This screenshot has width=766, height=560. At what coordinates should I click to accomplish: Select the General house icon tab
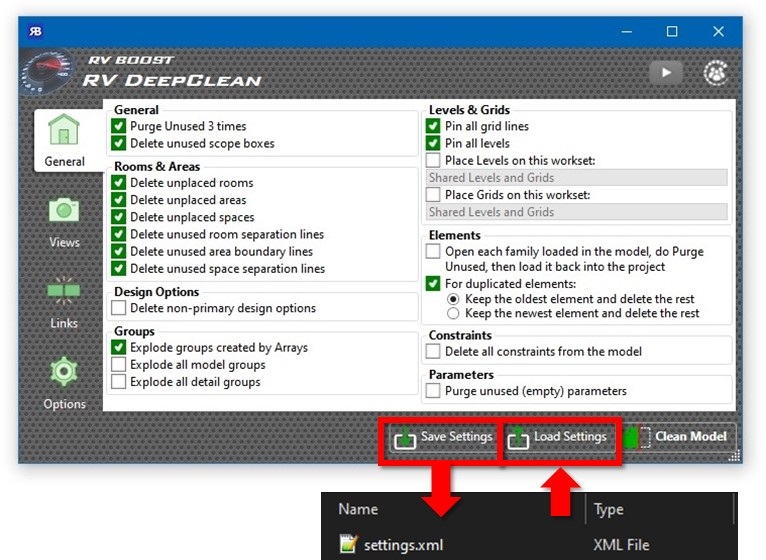[64, 140]
